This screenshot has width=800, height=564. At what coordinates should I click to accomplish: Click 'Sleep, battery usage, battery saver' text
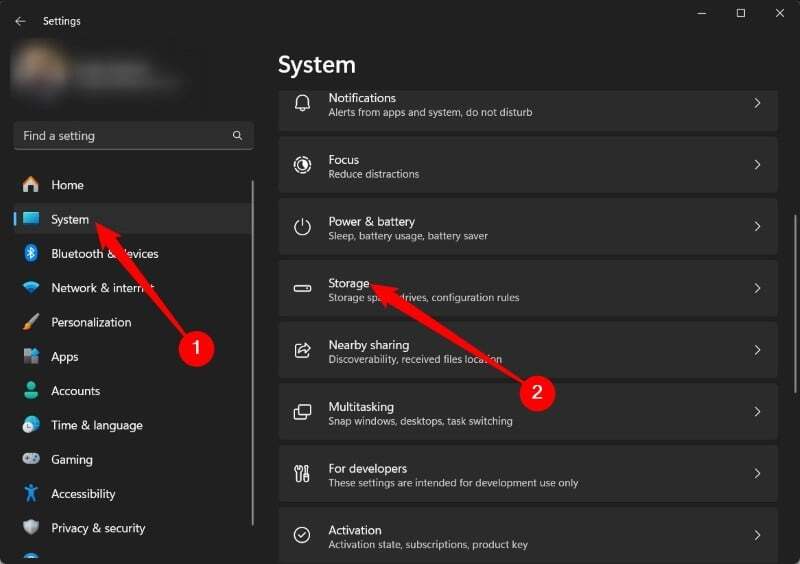[x=408, y=236]
